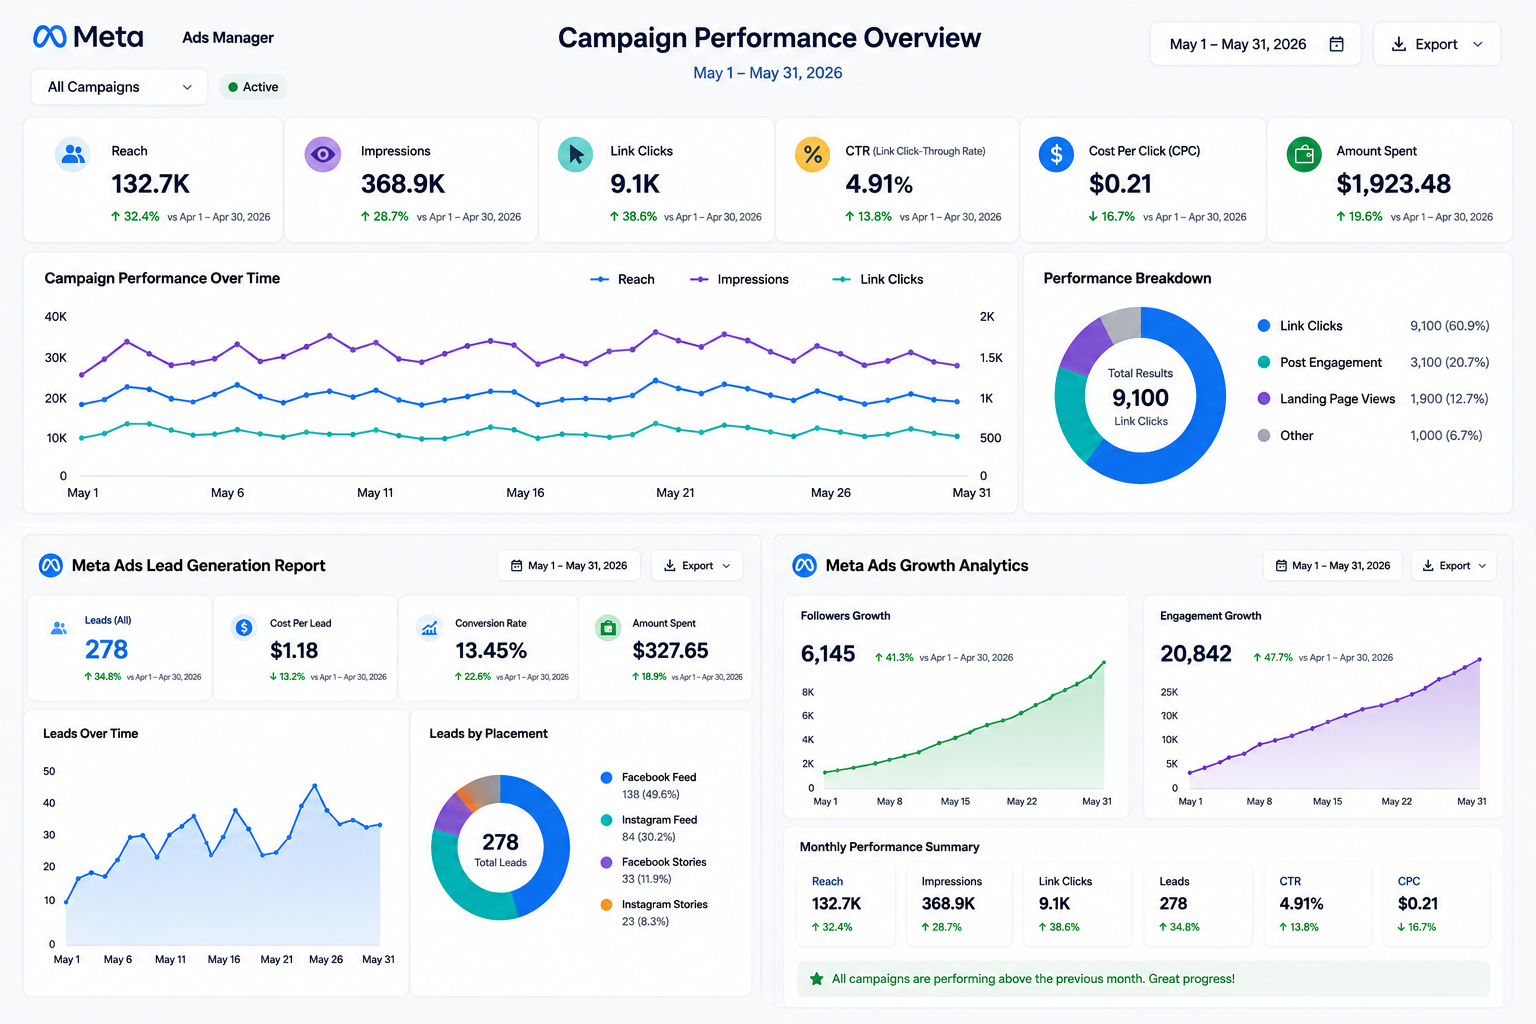The width and height of the screenshot is (1536, 1024).
Task: Click the CTR percent icon
Action: pos(812,155)
